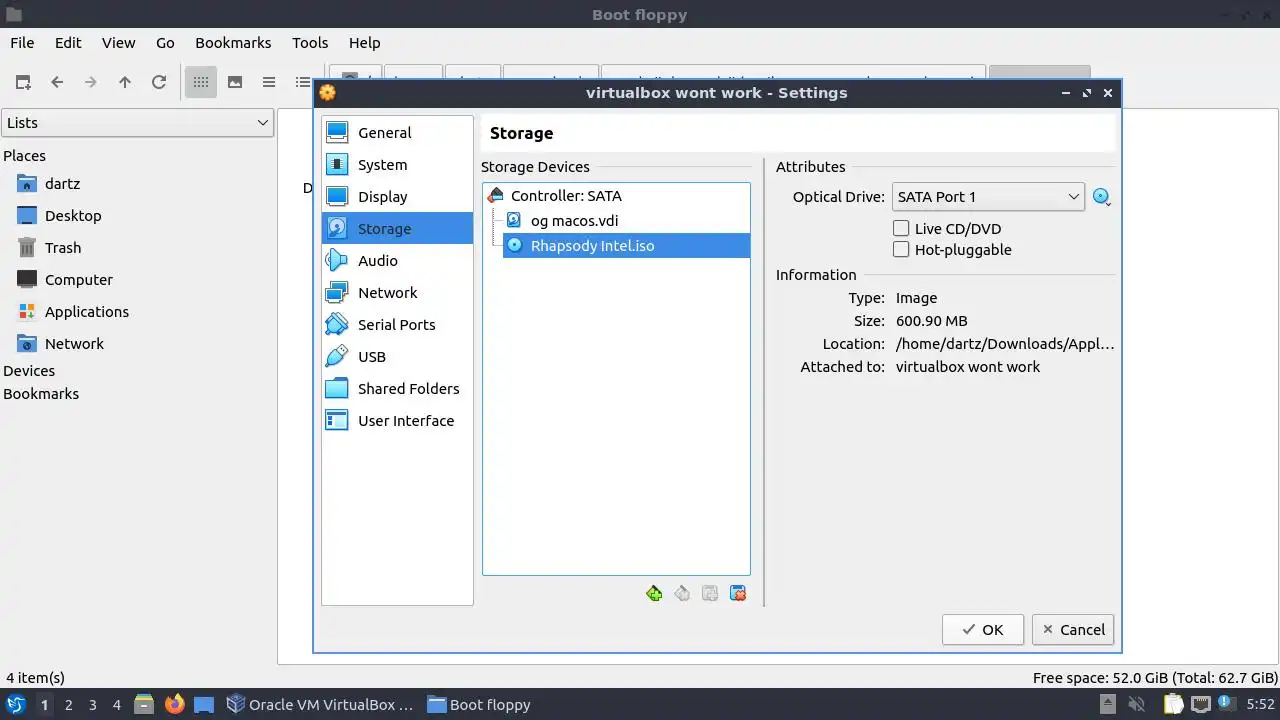Select the og macos.vdi disk
This screenshot has height=720, width=1280.
[626, 221]
